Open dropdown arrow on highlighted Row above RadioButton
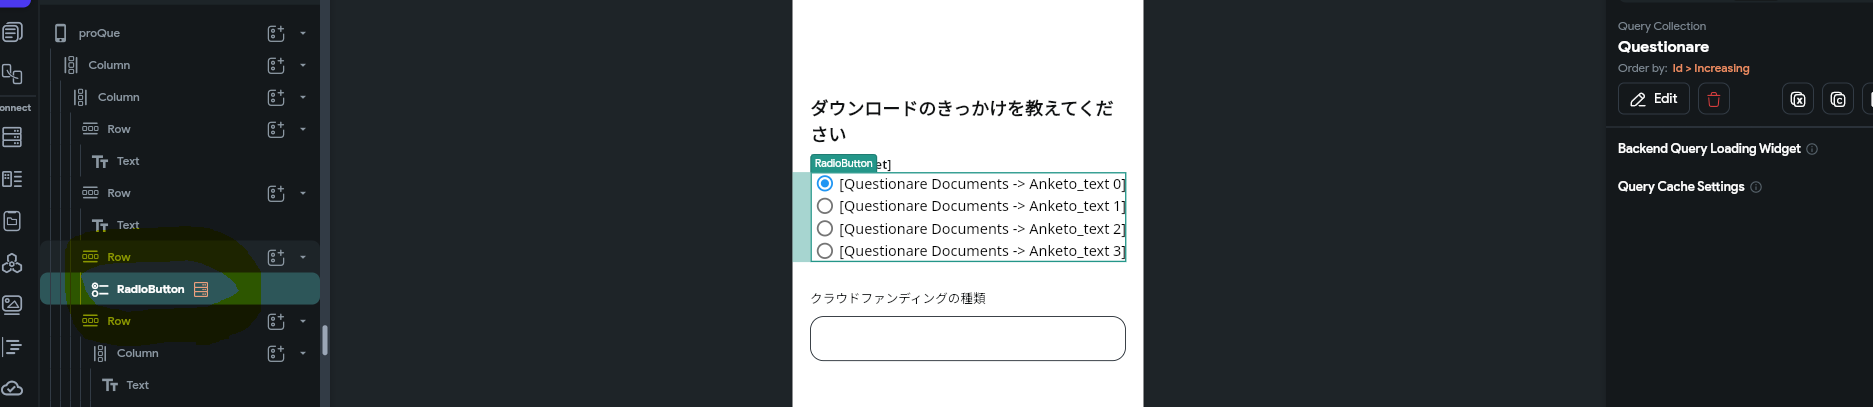The width and height of the screenshot is (1873, 407). click(x=303, y=257)
